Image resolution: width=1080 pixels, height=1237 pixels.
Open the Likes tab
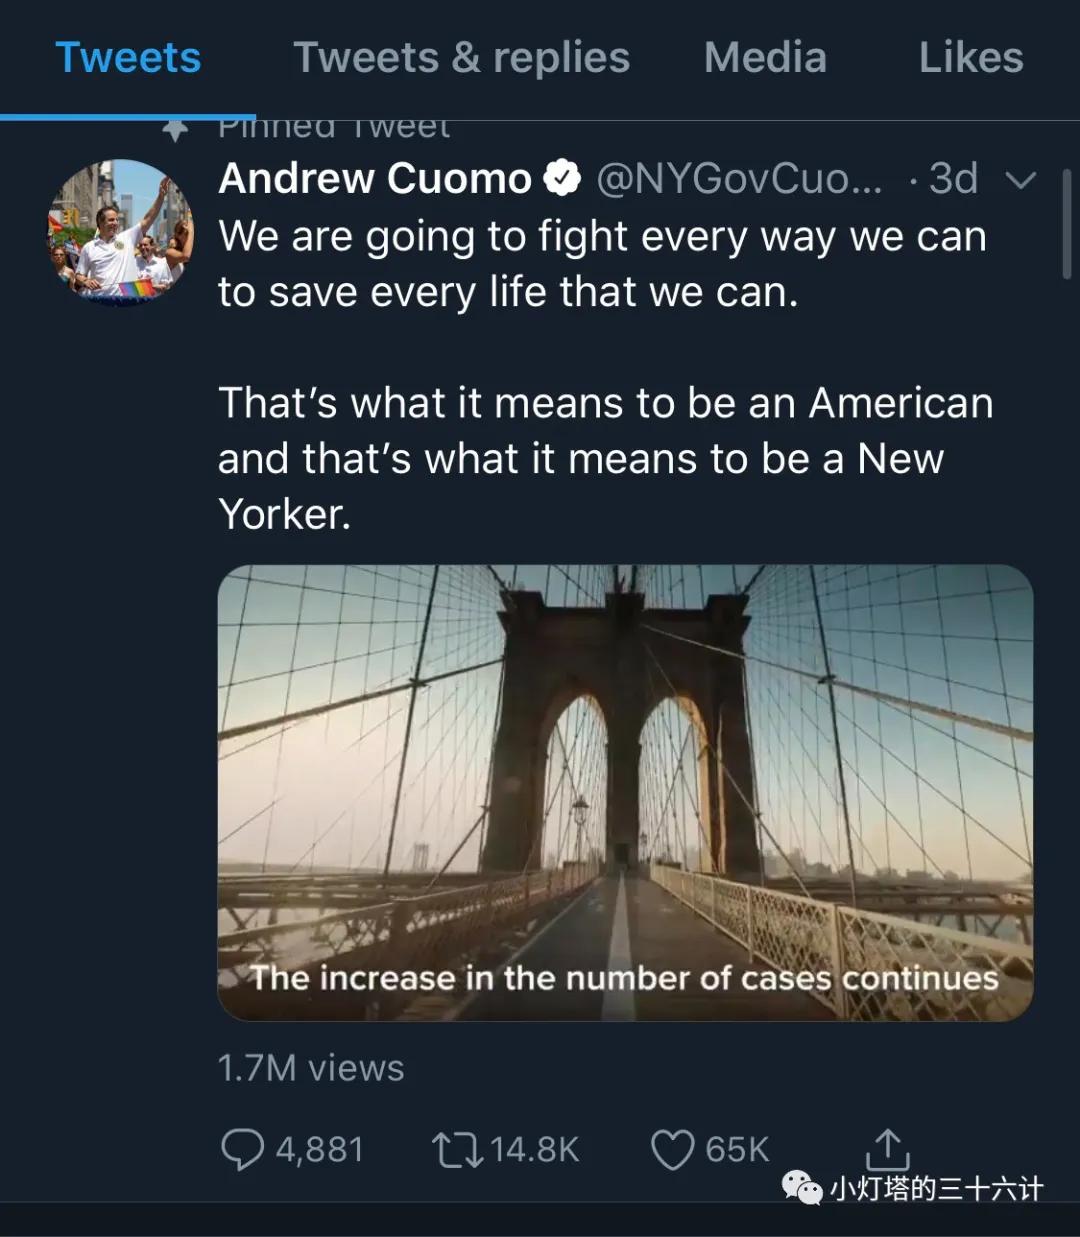click(968, 57)
